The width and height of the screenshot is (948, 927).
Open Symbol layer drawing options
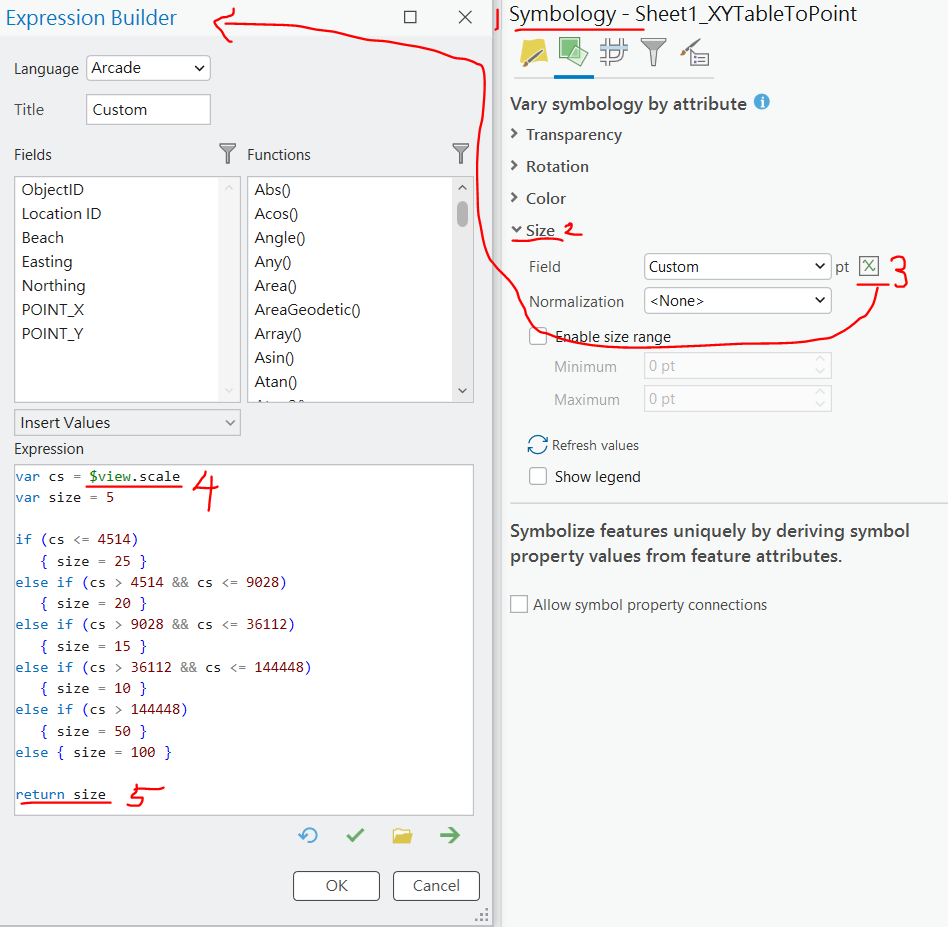pos(613,54)
